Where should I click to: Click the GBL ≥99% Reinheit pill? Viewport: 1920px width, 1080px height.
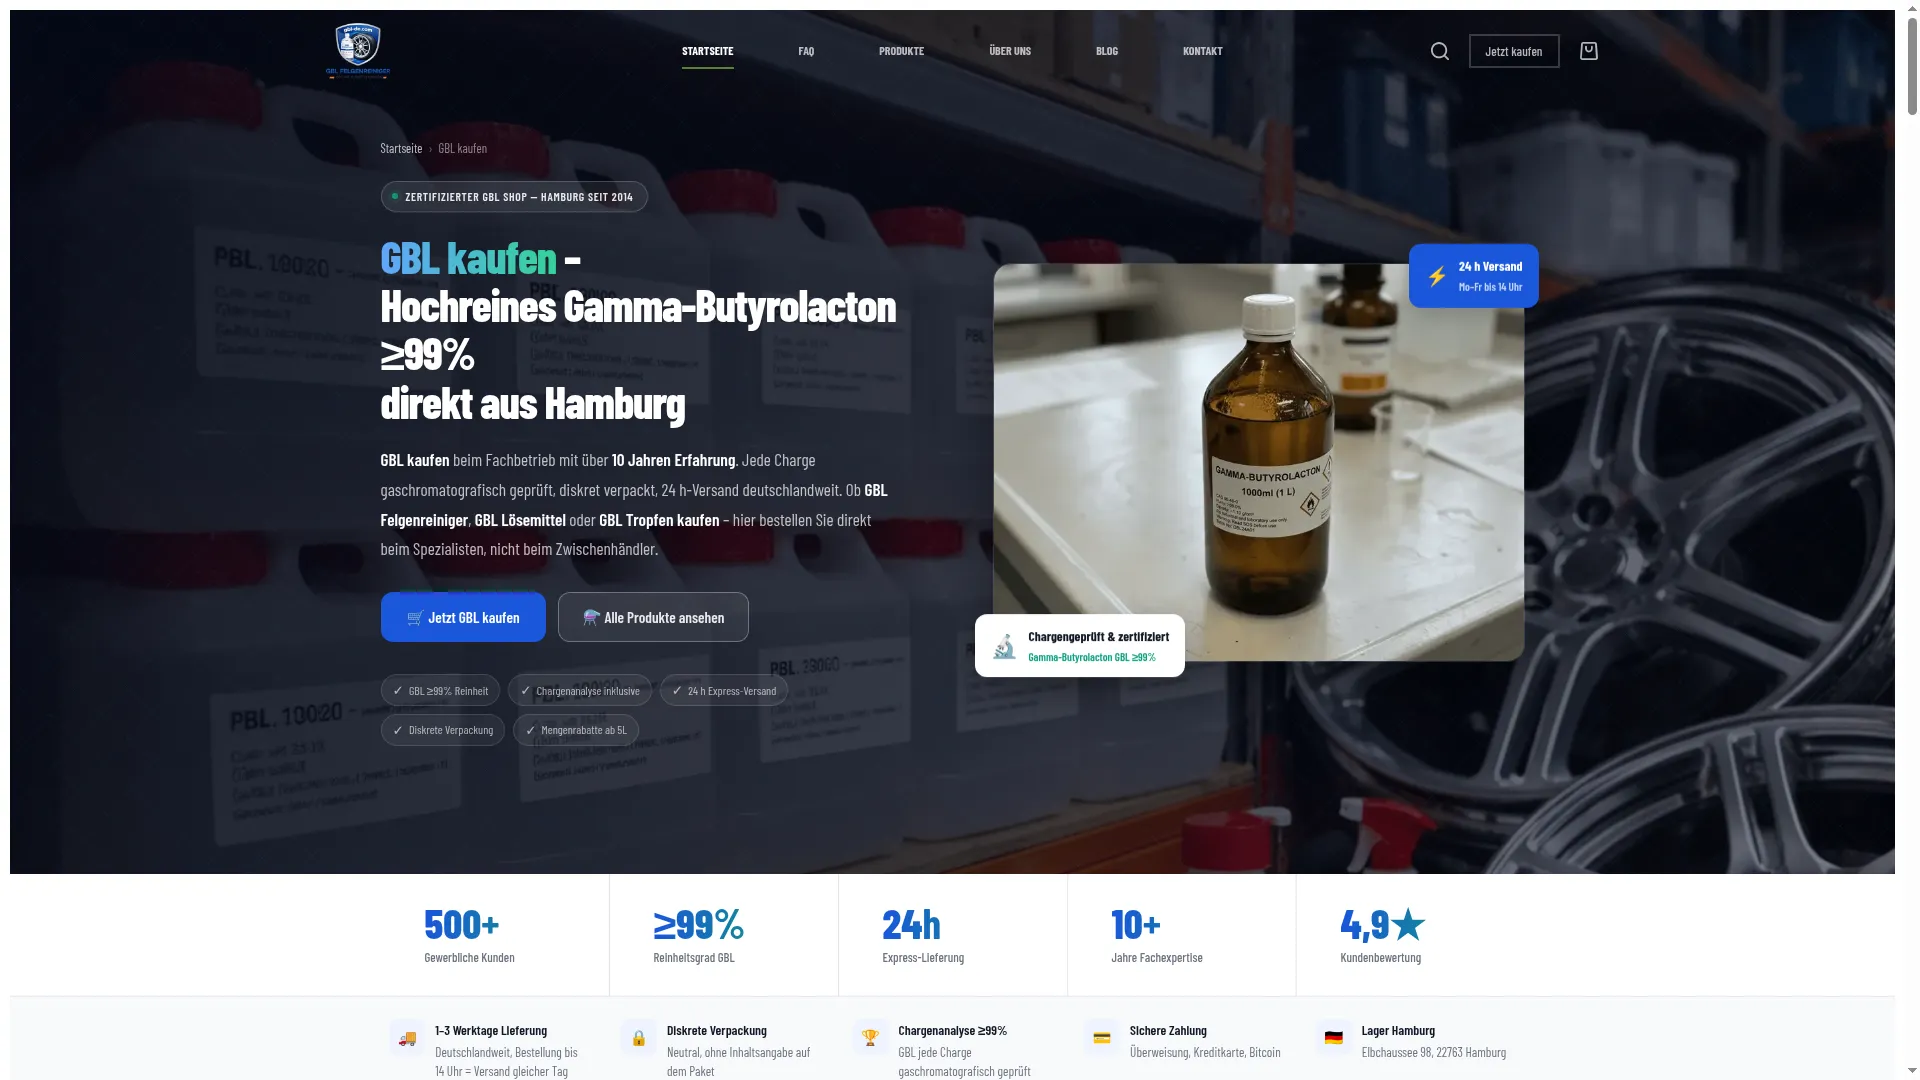pos(440,691)
